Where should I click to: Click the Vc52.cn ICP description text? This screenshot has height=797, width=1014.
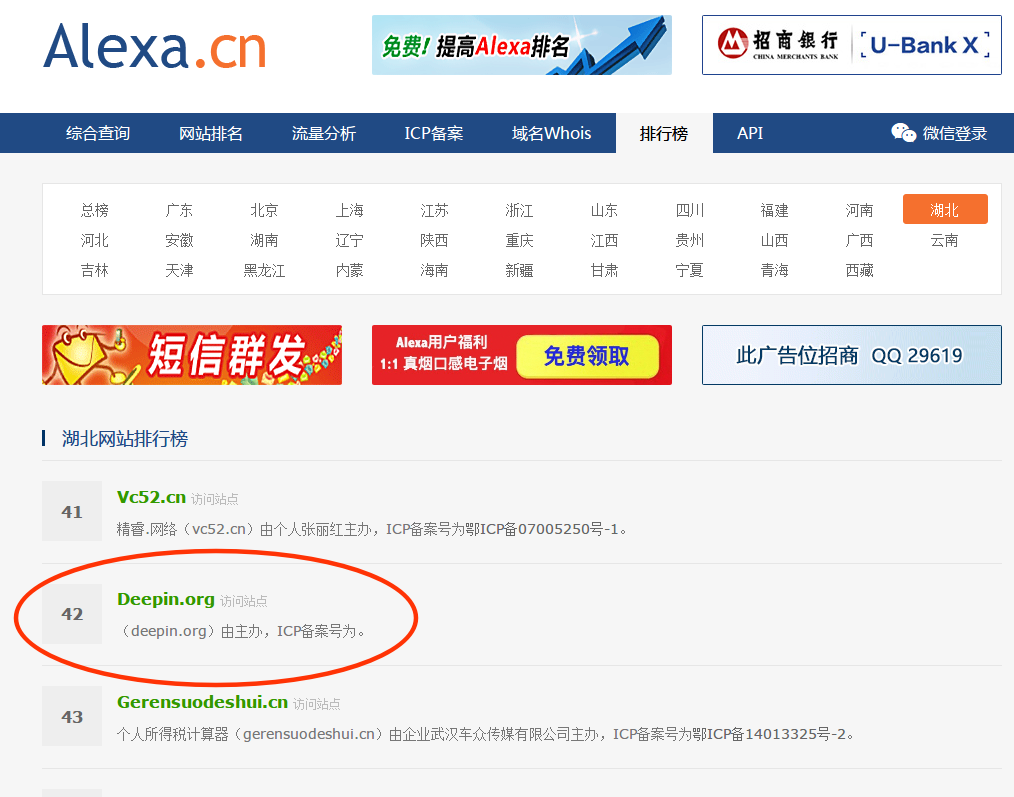point(372,529)
